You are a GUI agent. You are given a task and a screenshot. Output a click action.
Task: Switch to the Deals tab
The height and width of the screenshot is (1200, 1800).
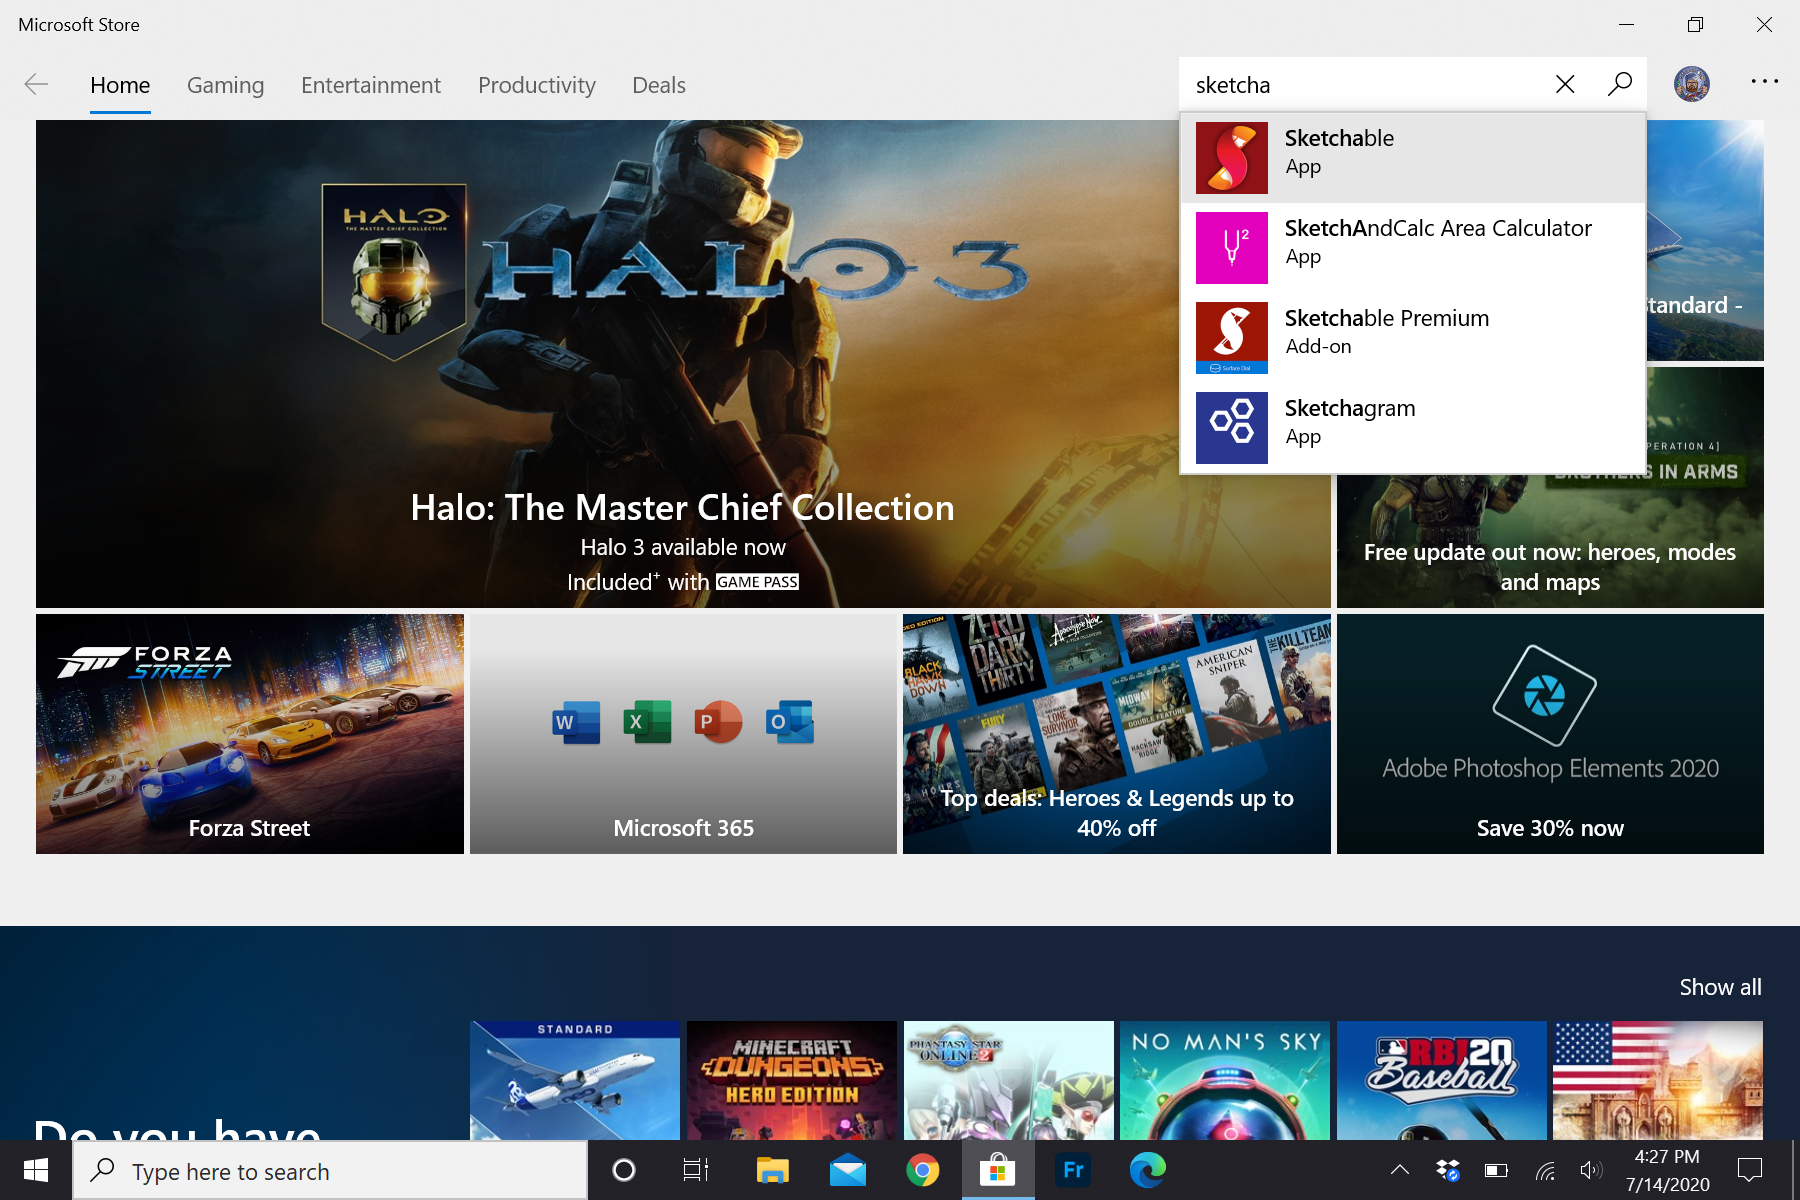coord(659,86)
